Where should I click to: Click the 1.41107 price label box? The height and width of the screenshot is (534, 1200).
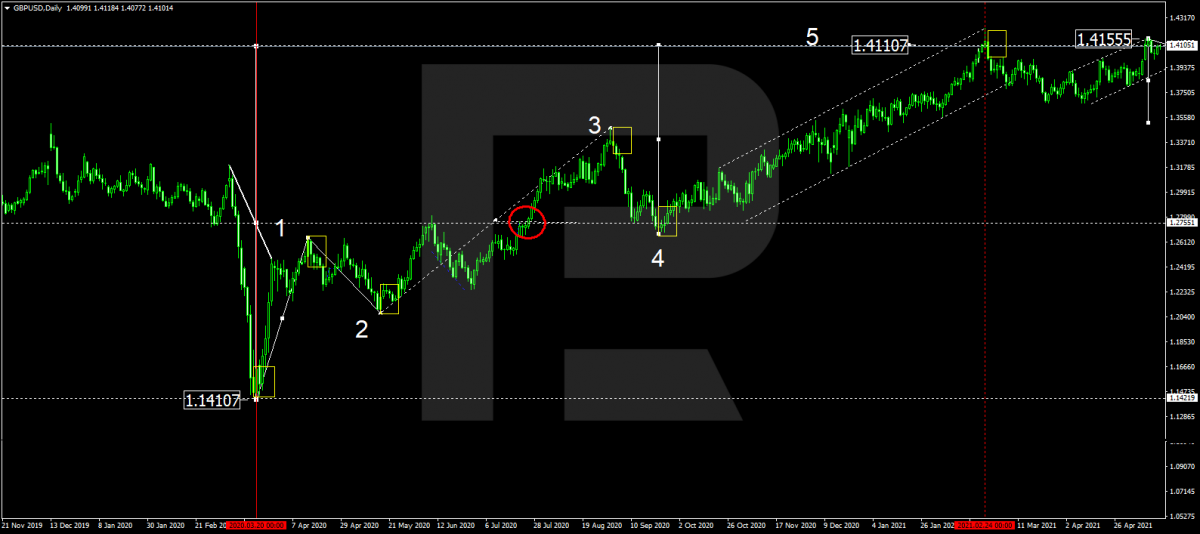click(880, 45)
